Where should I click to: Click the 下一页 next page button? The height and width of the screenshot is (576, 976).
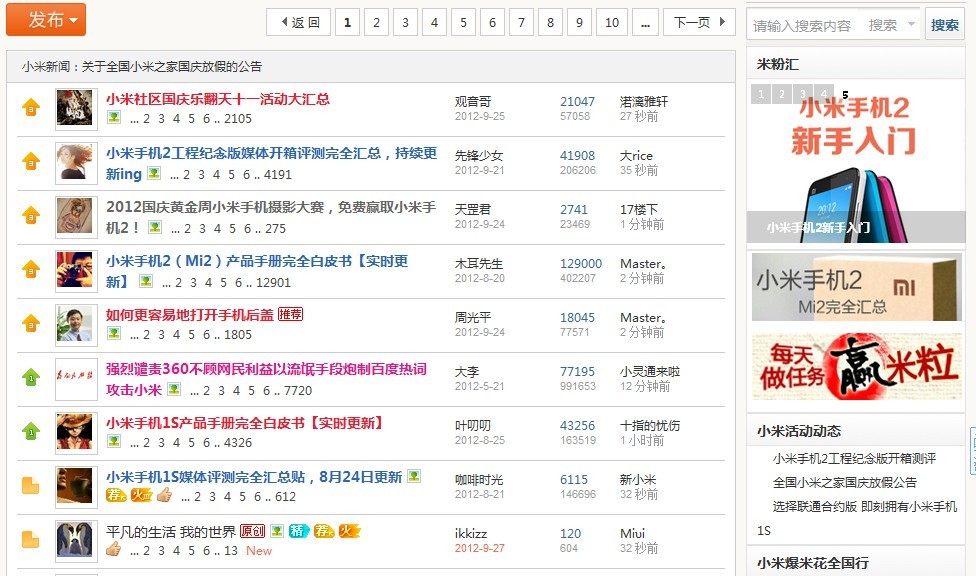(700, 22)
